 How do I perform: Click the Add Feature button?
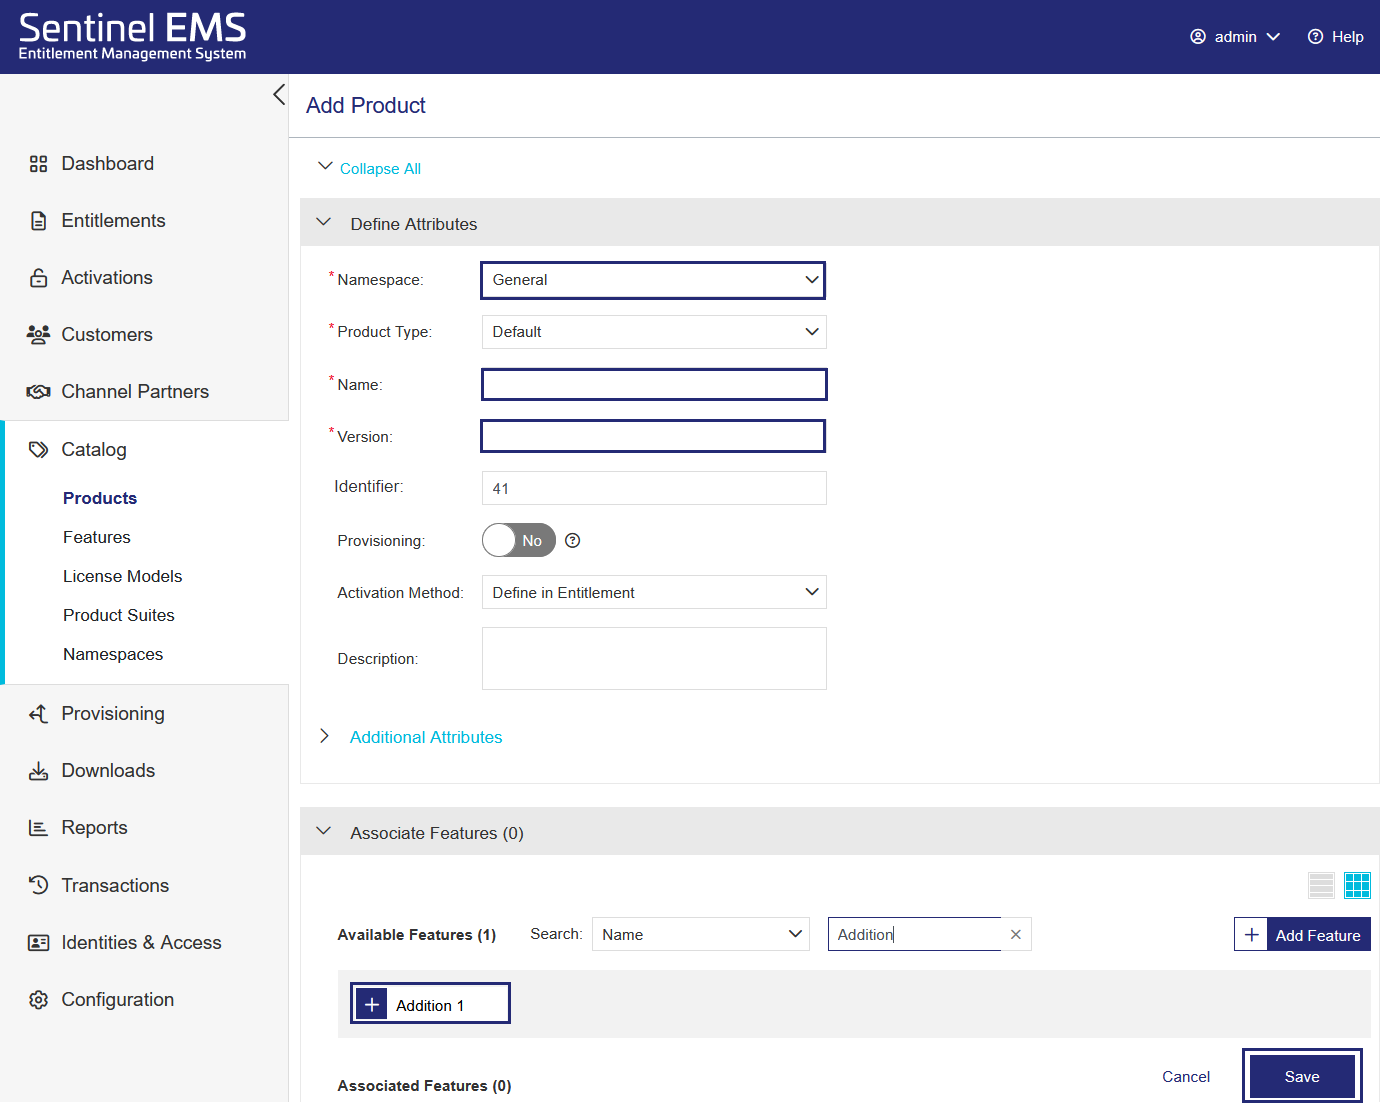(x=1302, y=935)
